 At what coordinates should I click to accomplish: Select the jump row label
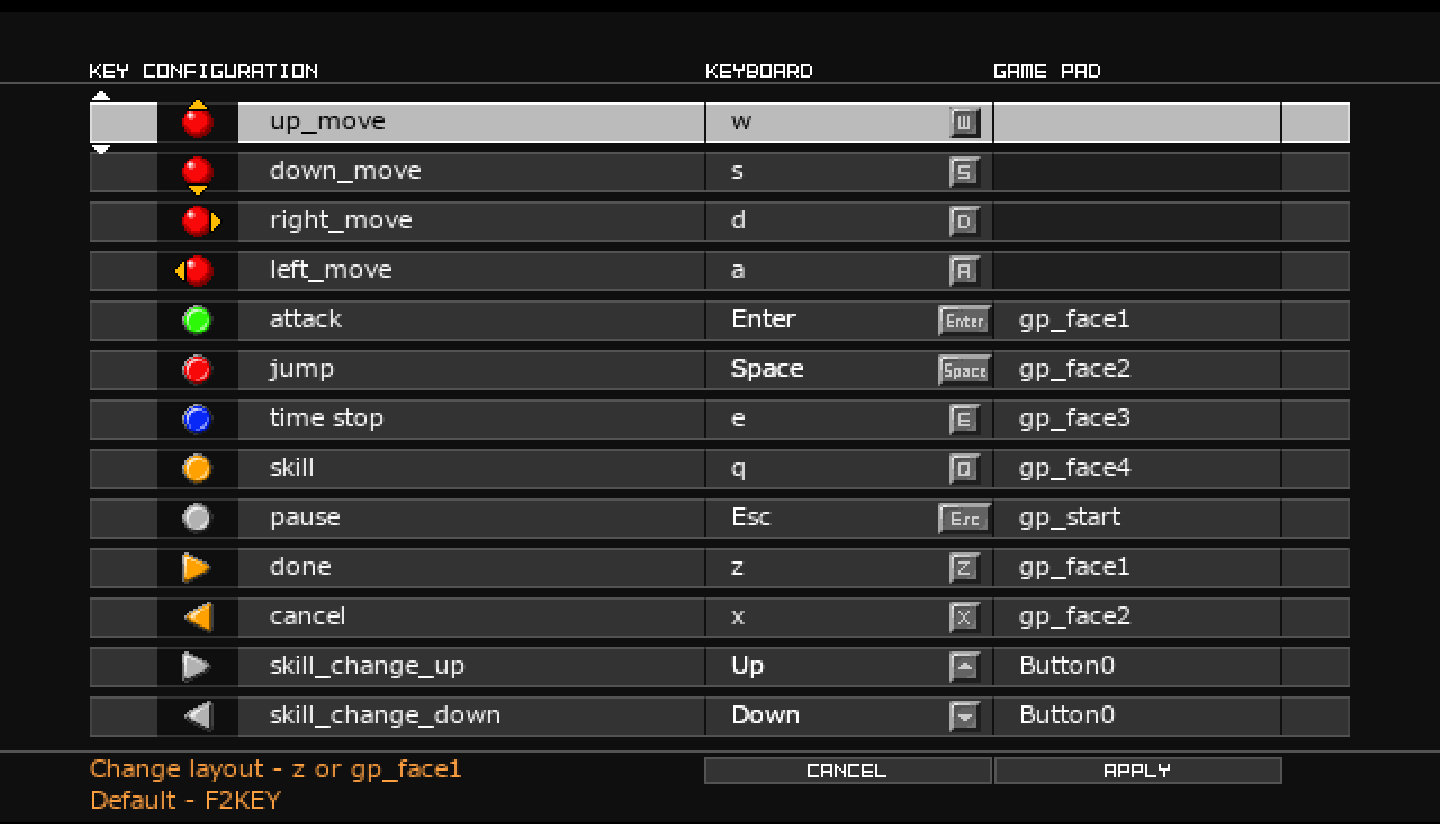[x=302, y=369]
